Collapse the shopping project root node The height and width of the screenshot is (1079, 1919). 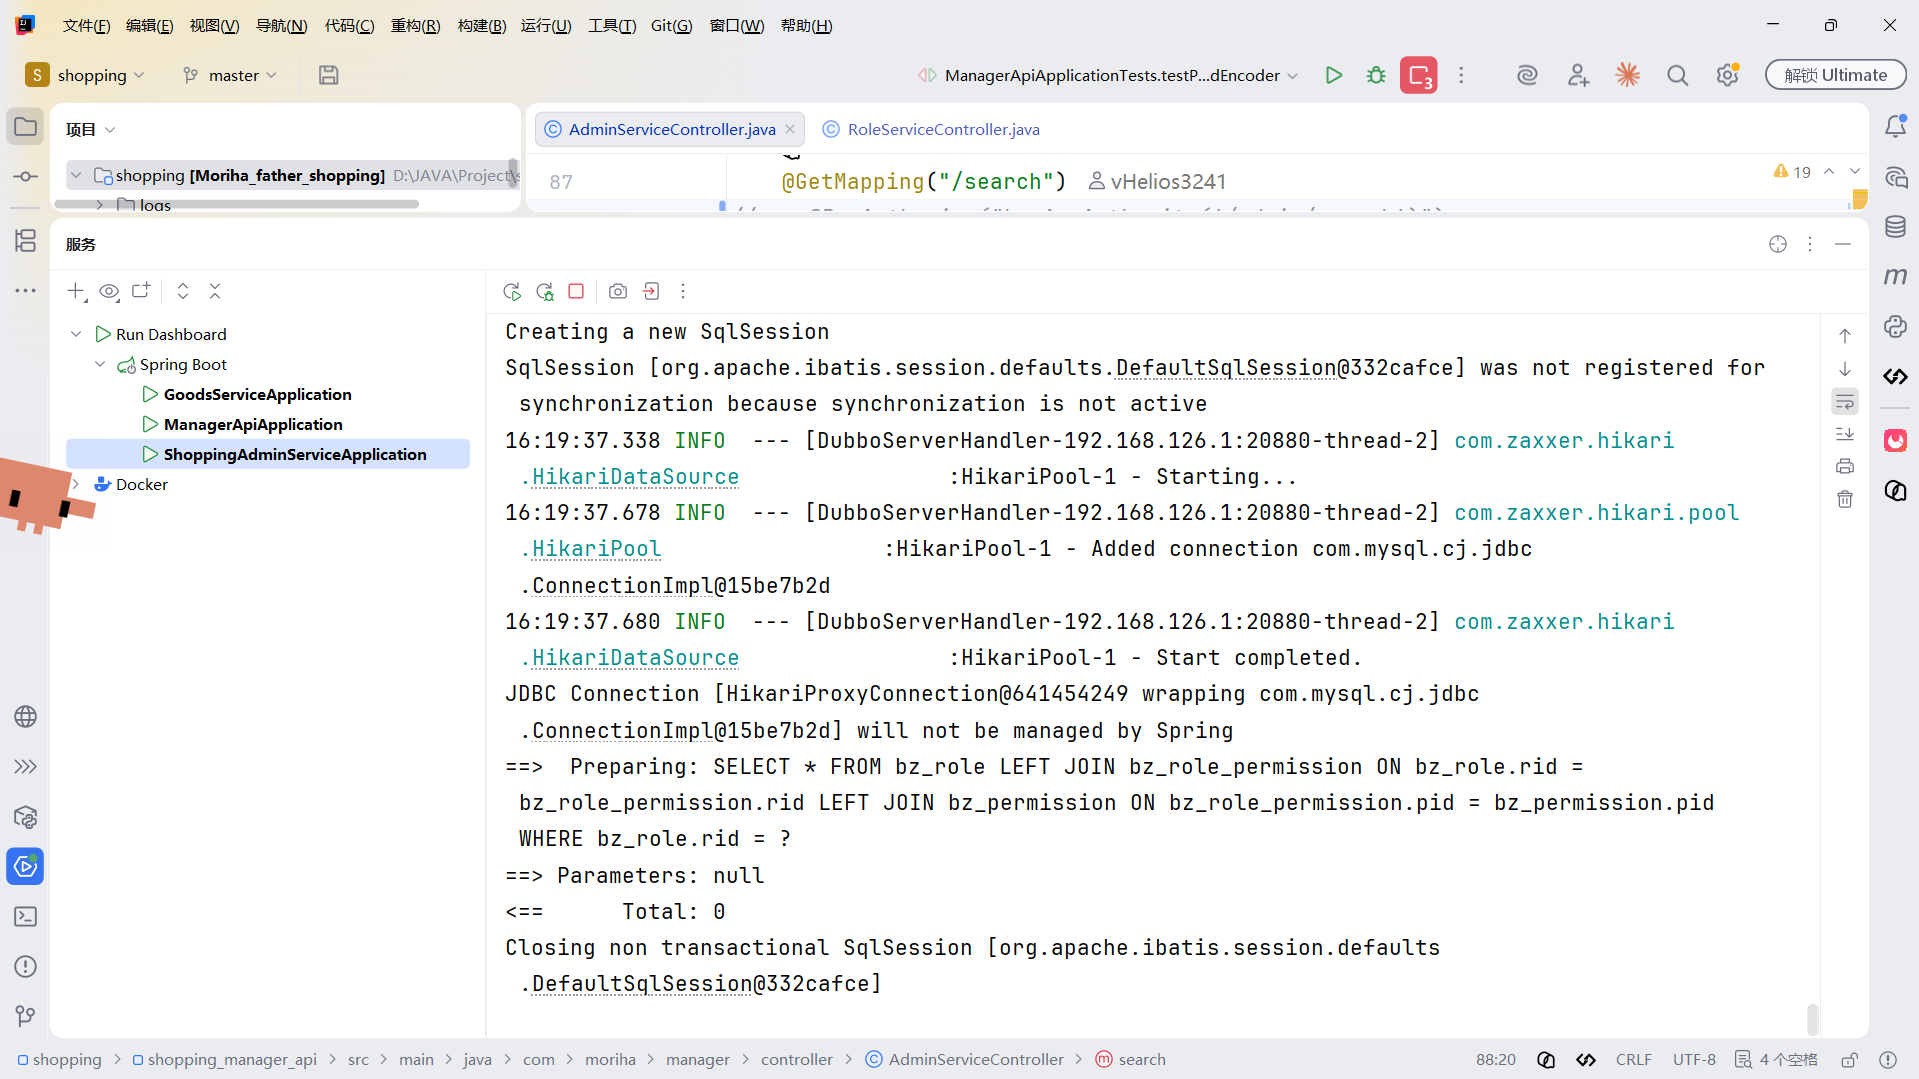tap(76, 175)
